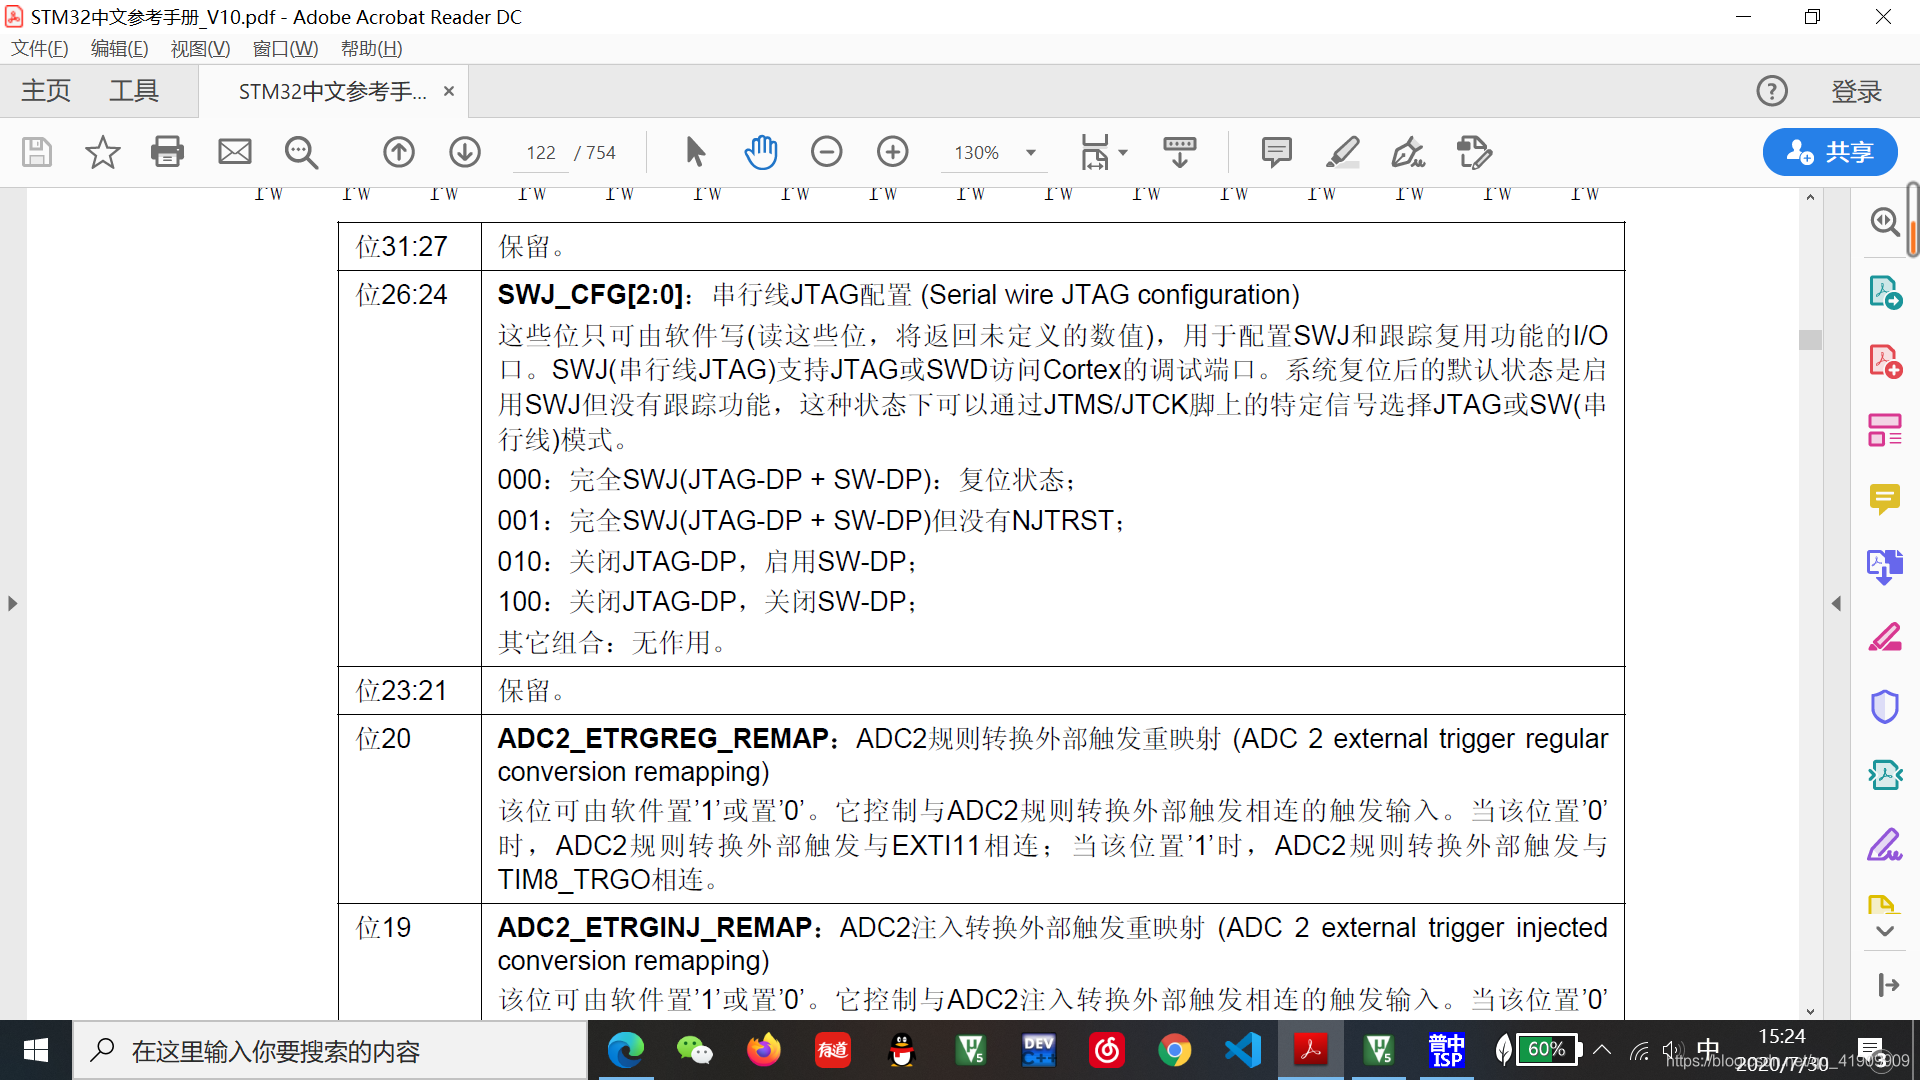The height and width of the screenshot is (1080, 1920).
Task: Open NetEase Music from the taskbar
Action: pyautogui.click(x=1107, y=1050)
